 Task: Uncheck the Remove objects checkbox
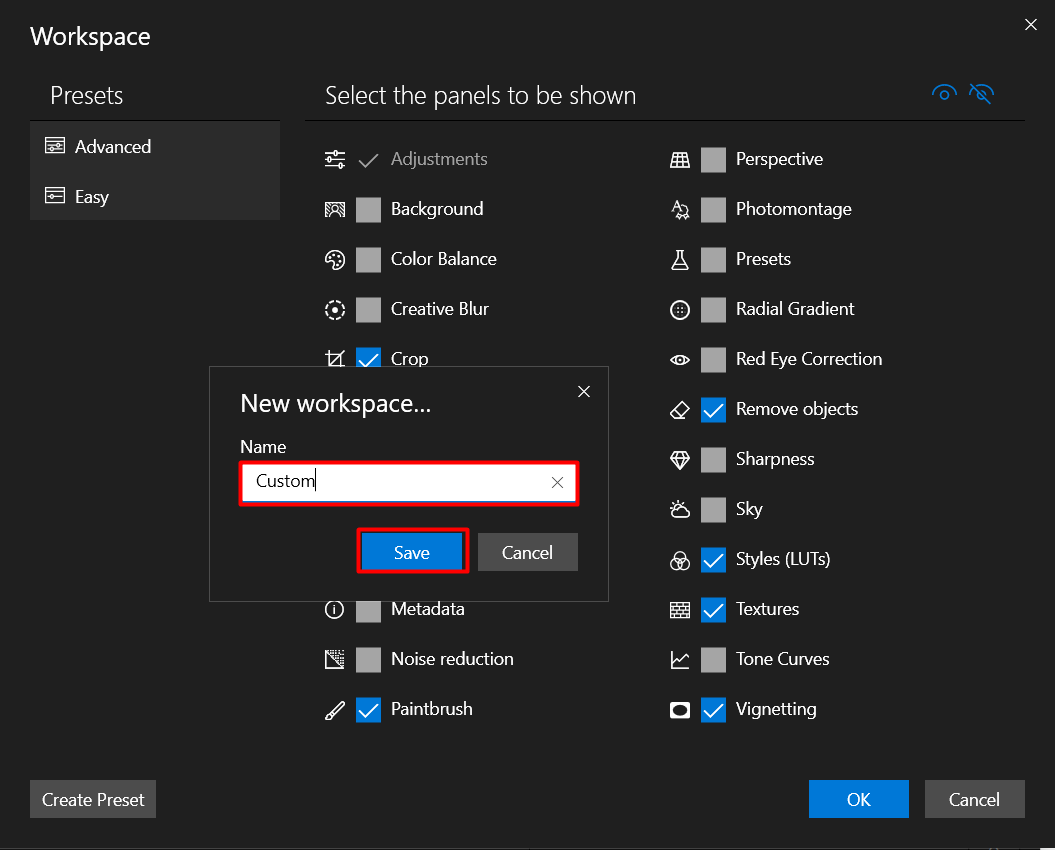coord(713,410)
